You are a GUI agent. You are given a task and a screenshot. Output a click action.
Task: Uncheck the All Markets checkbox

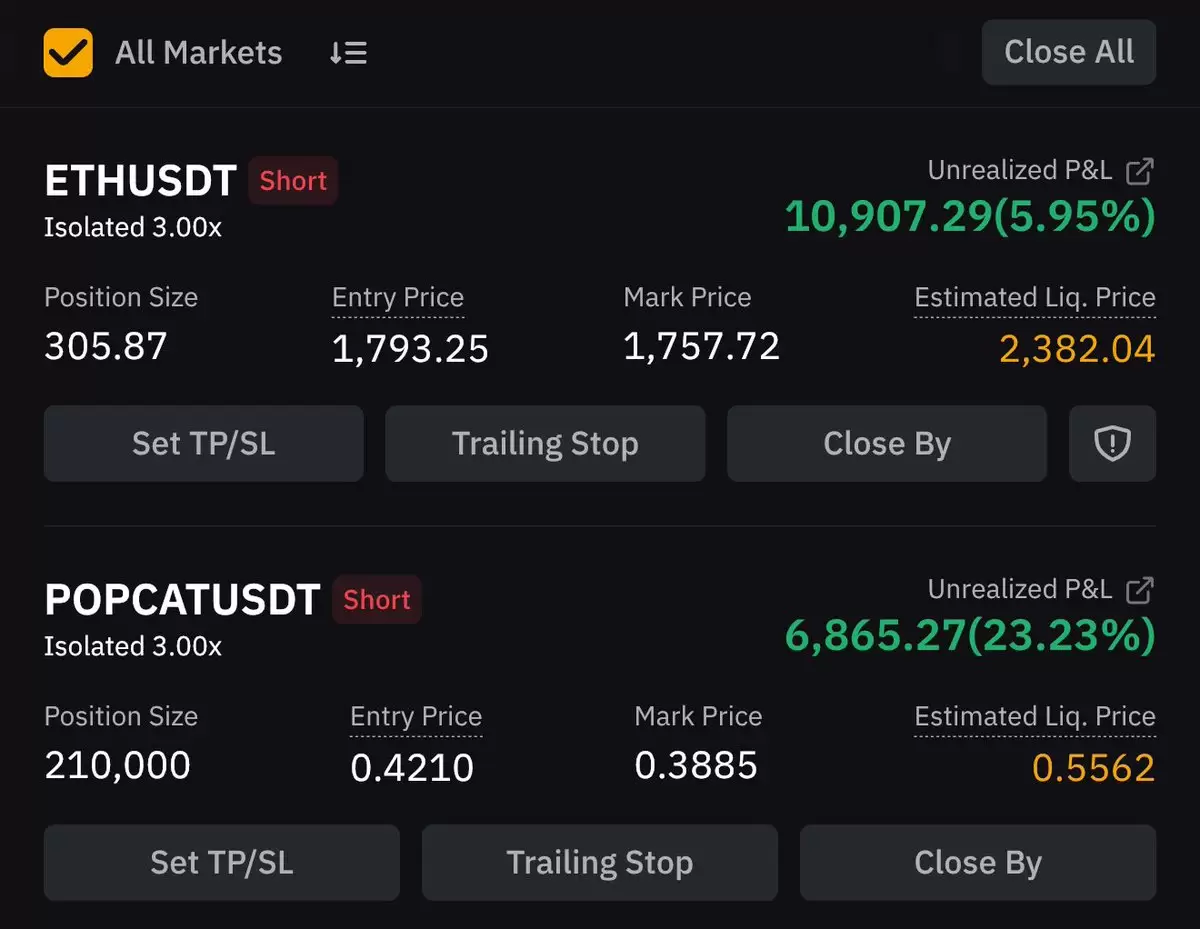68,52
